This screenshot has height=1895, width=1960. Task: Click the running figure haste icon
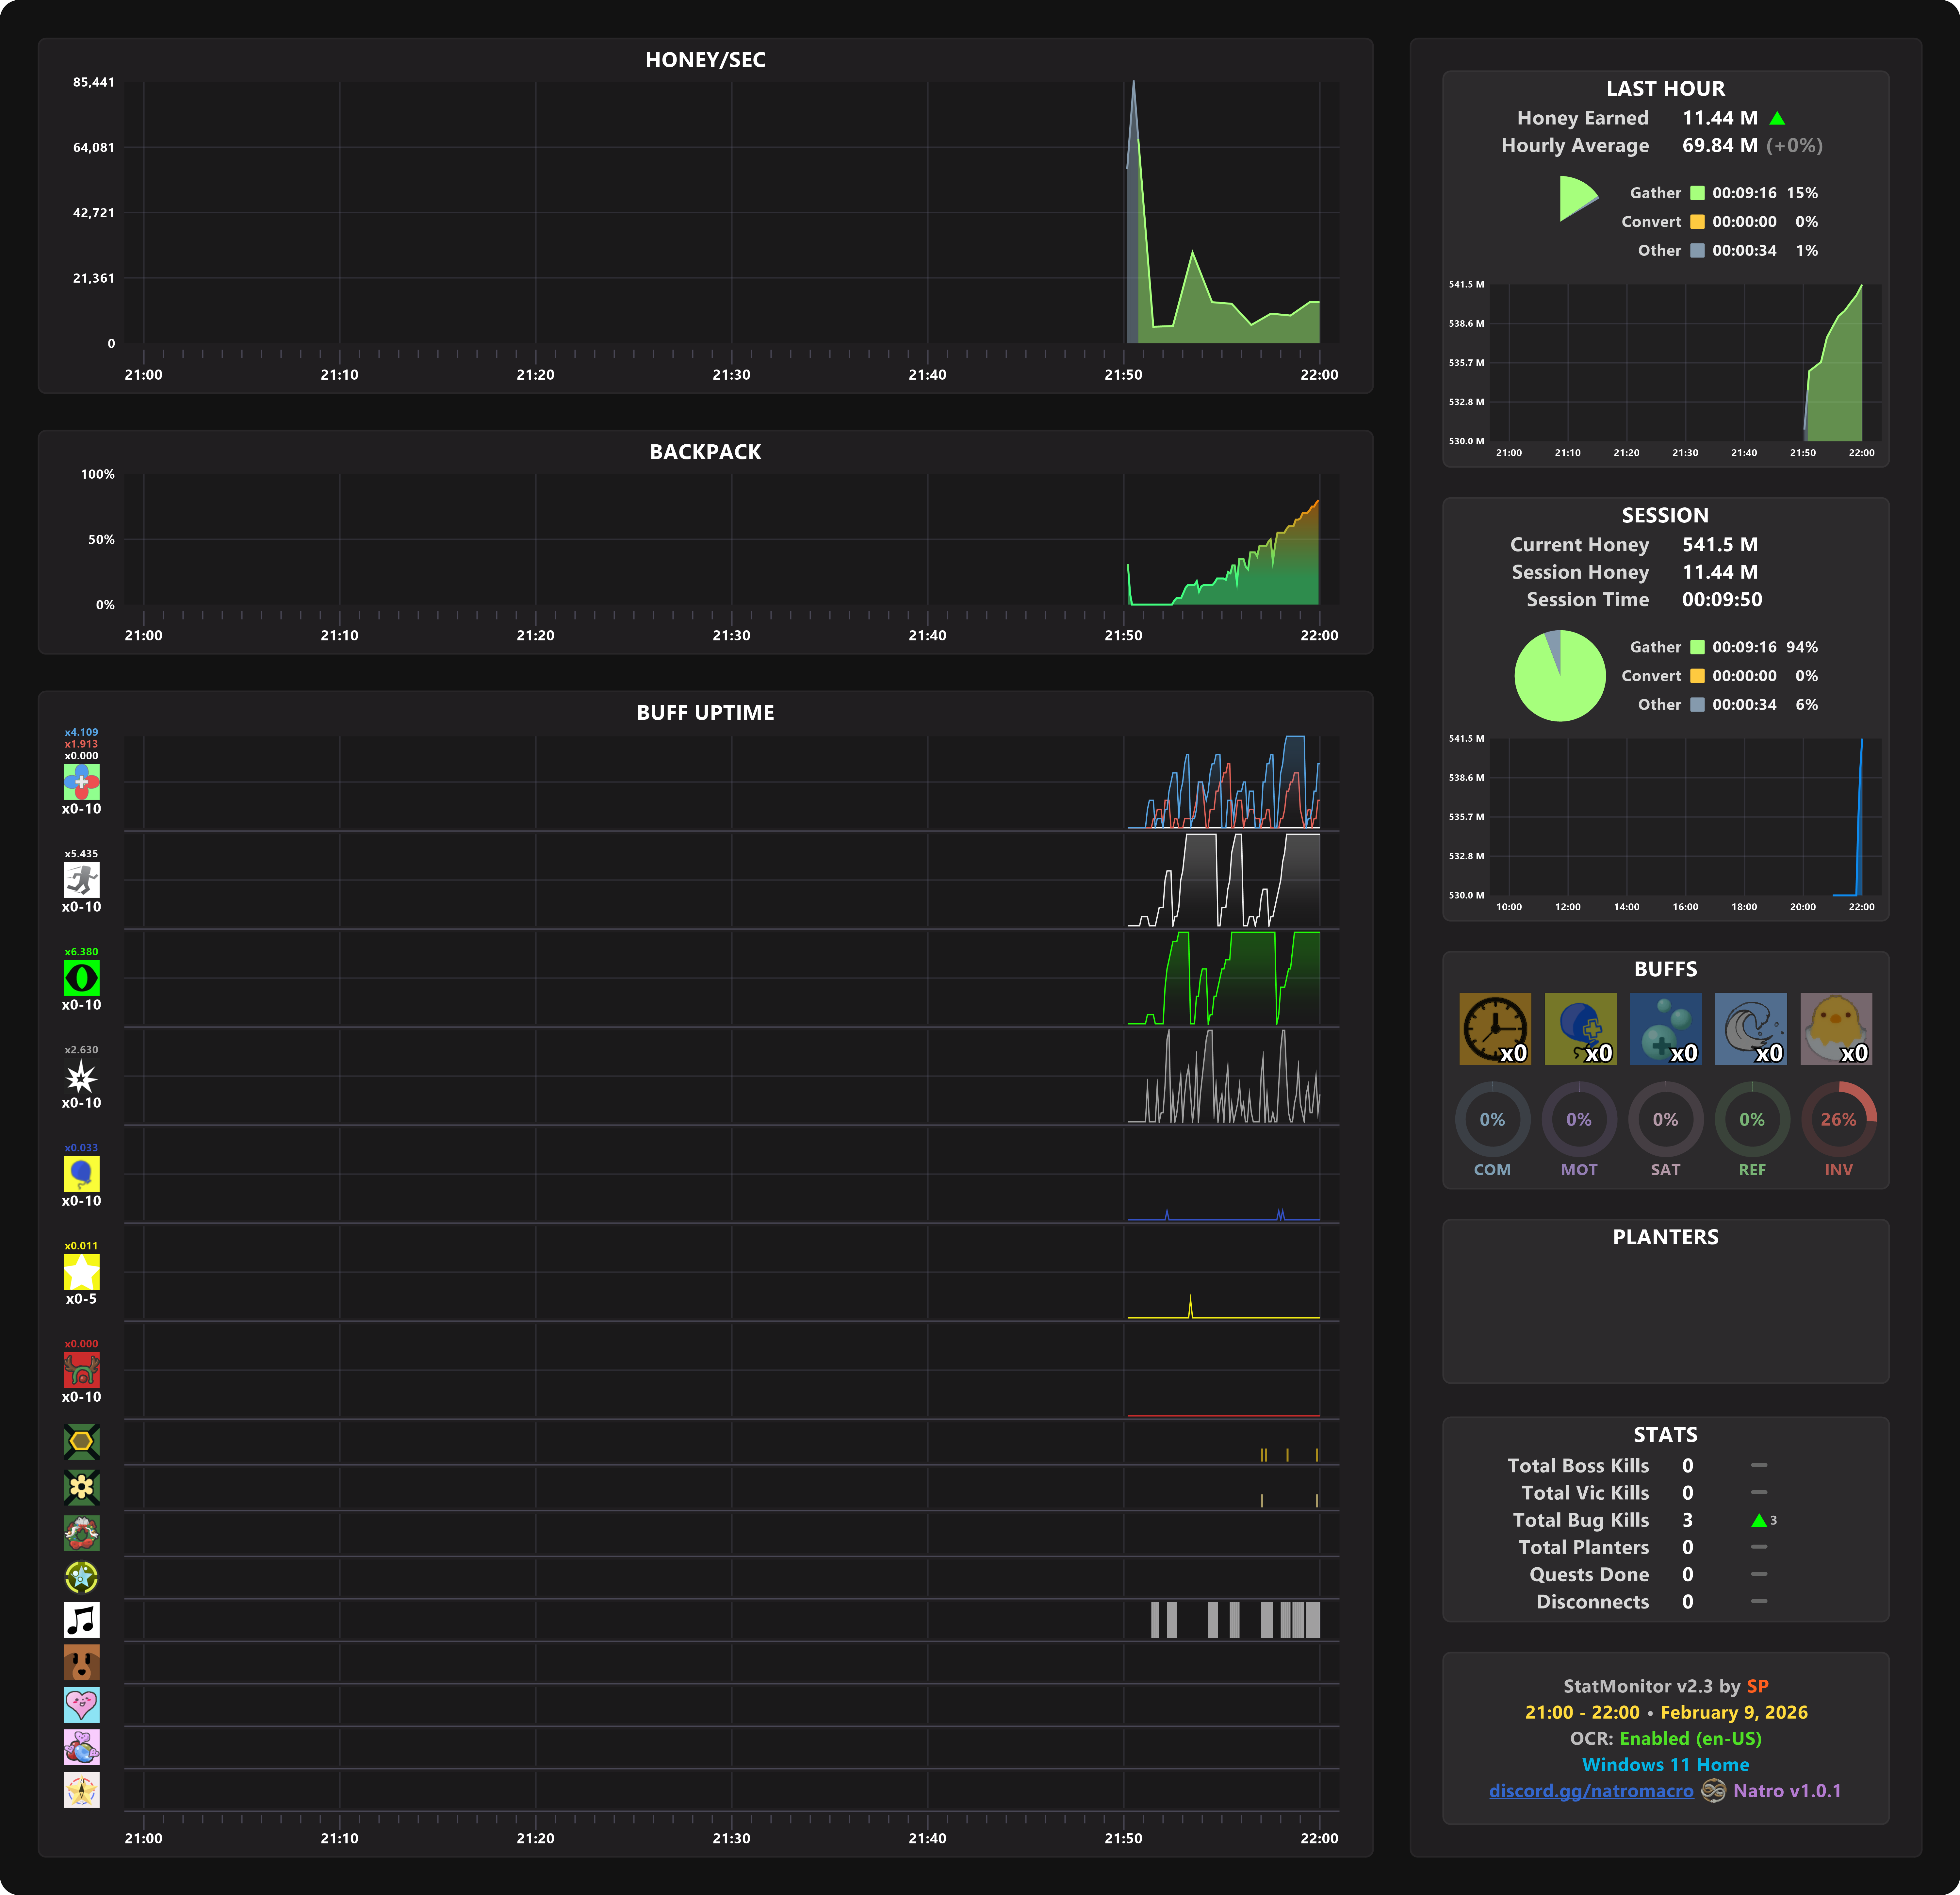pyautogui.click(x=81, y=880)
